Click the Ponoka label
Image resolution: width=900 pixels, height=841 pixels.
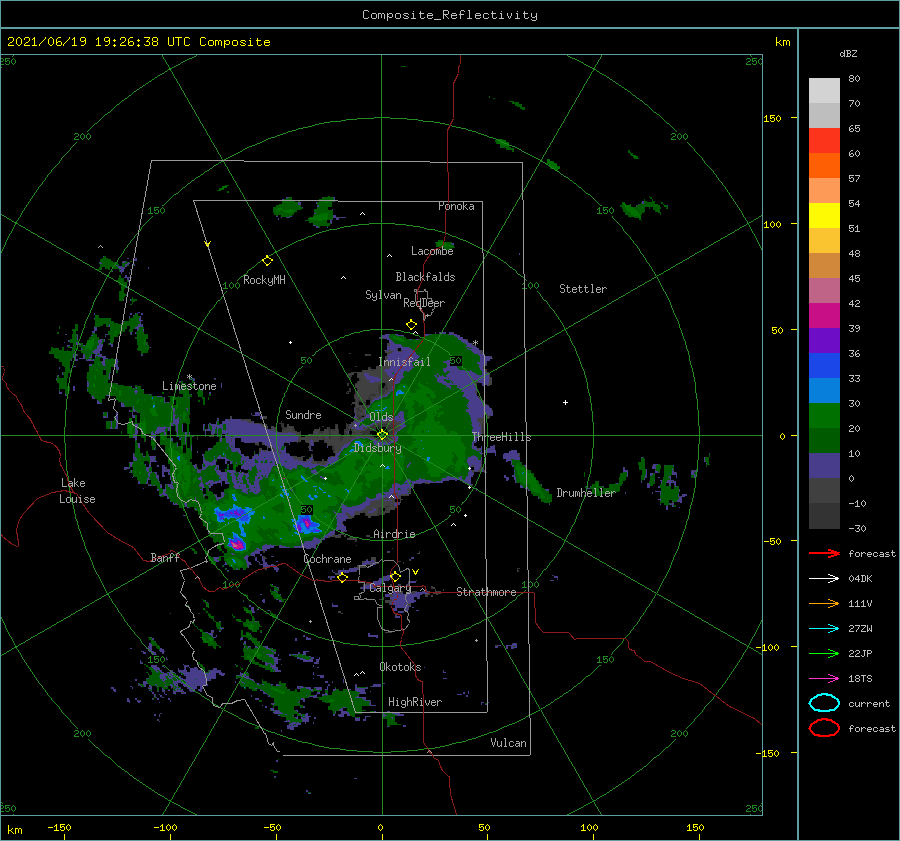pos(456,206)
